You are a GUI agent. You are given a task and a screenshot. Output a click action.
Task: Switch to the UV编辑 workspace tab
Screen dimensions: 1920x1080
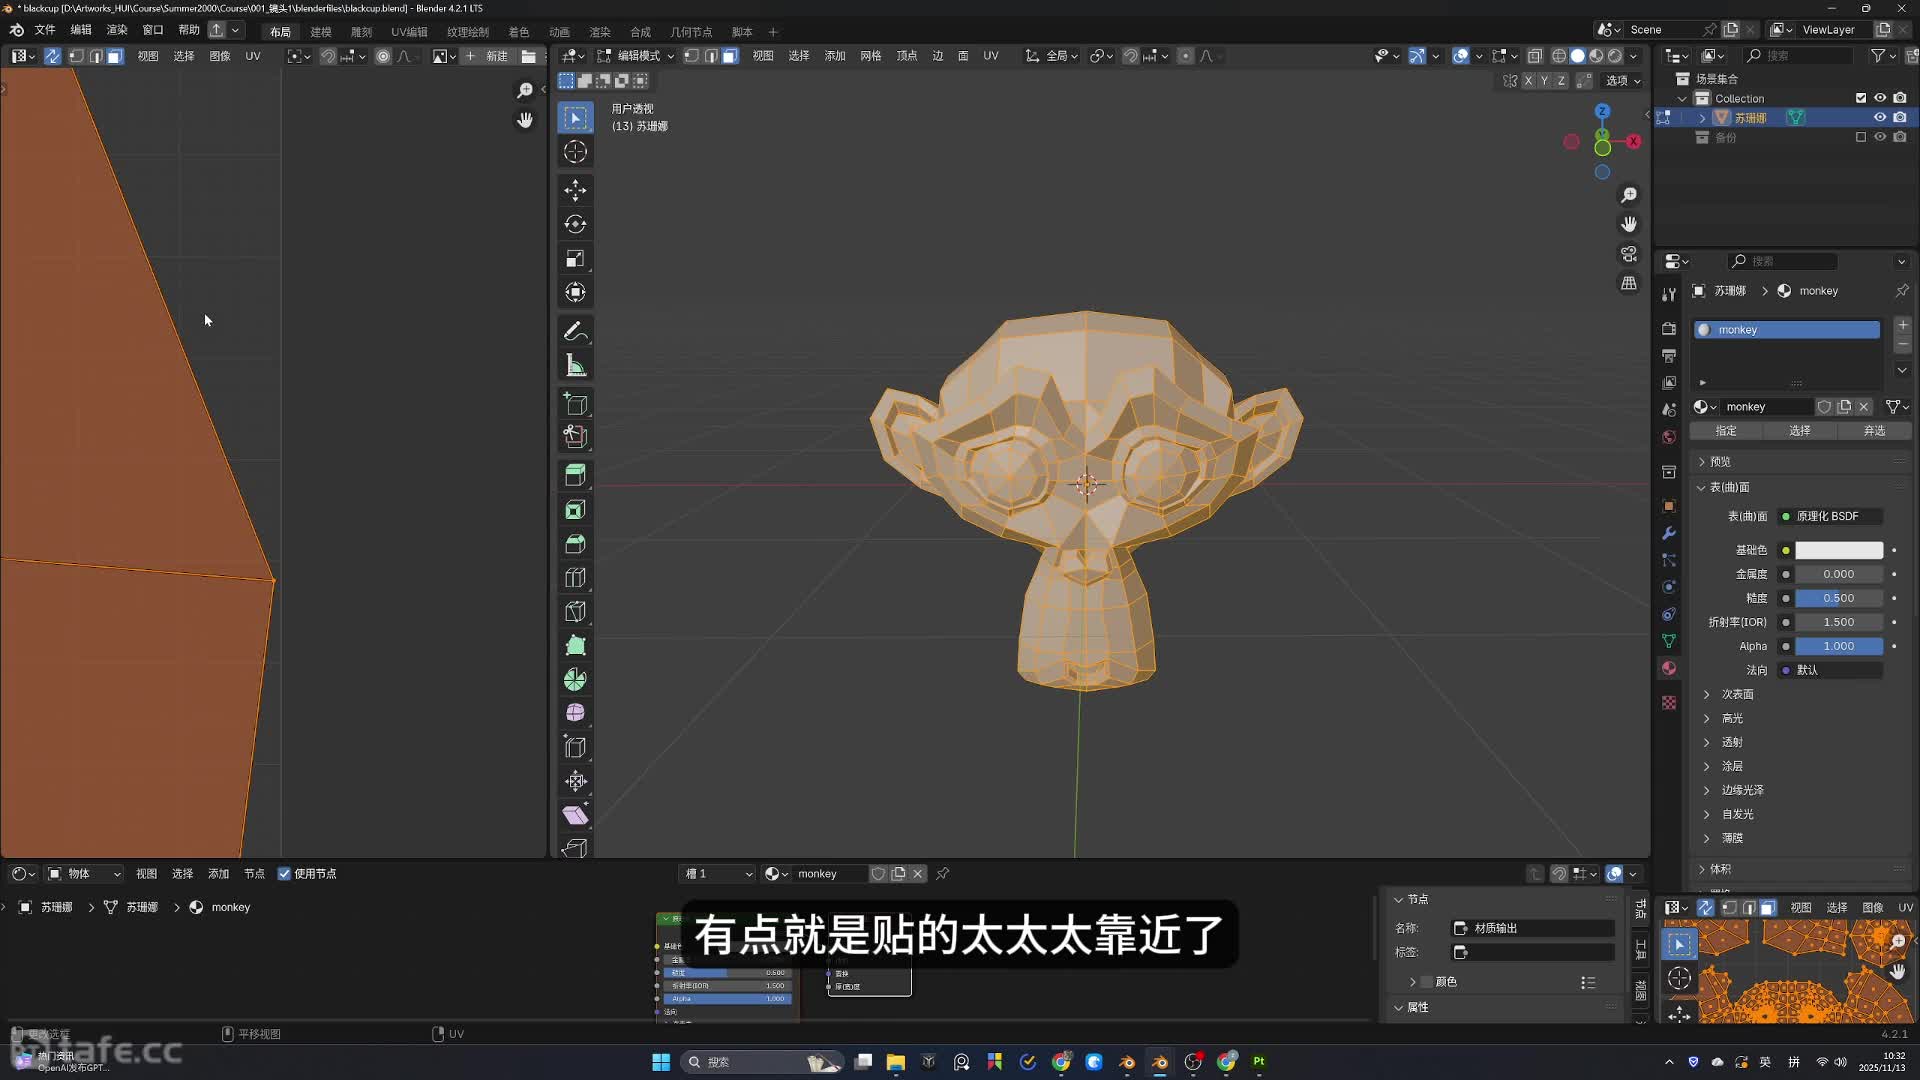[408, 31]
